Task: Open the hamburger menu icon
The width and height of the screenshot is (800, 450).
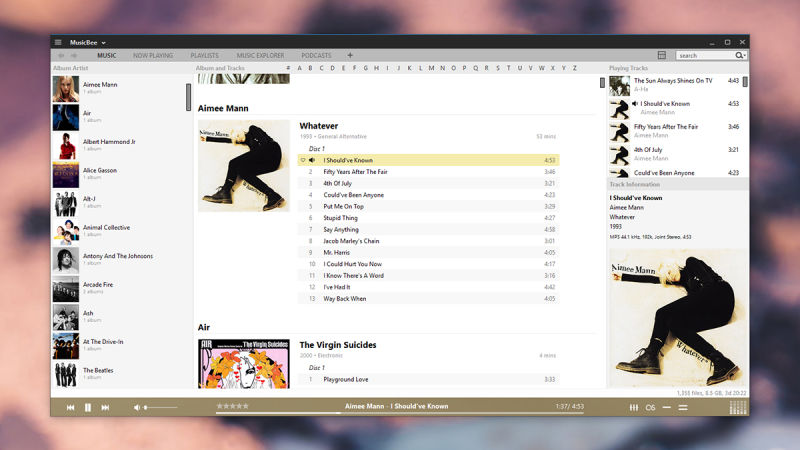Action: pos(58,42)
